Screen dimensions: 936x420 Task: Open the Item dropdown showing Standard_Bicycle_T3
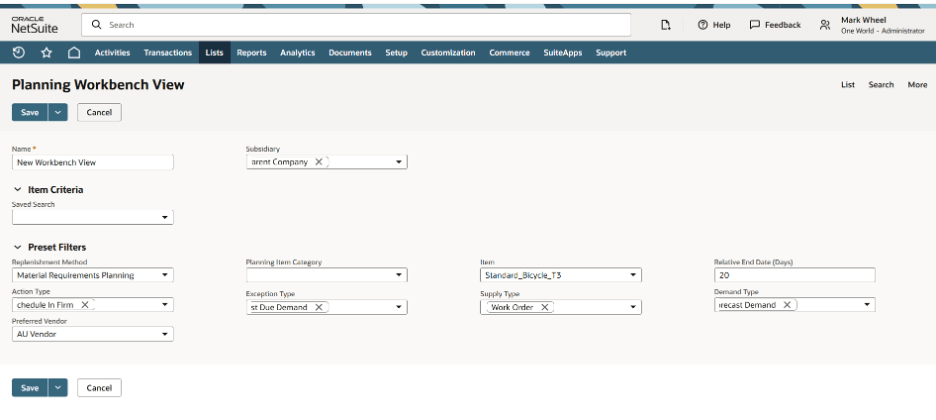click(633, 276)
